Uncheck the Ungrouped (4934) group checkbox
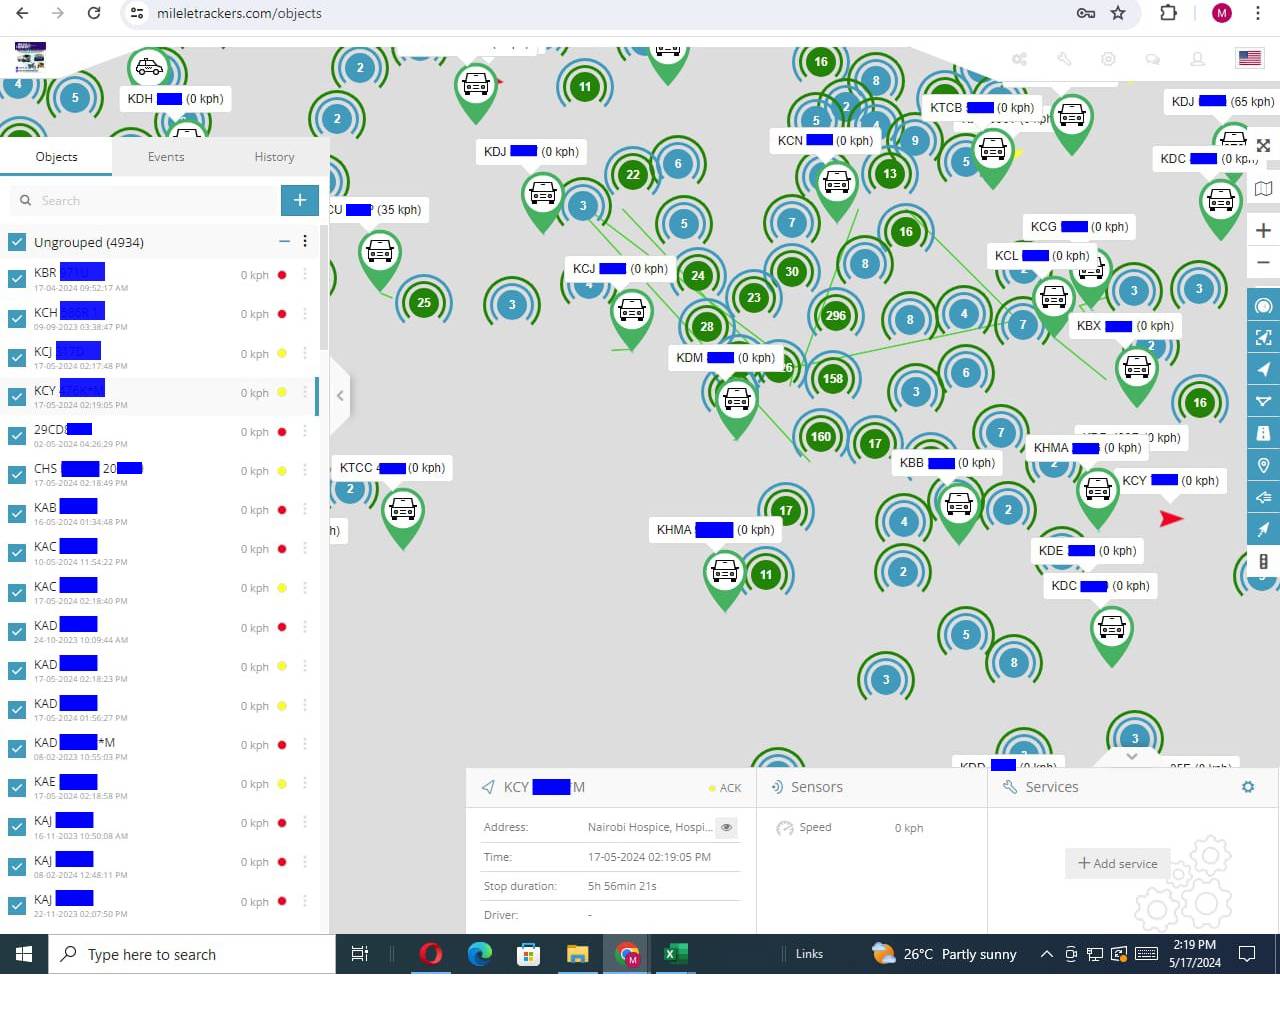Viewport: 1280px width, 1024px height. tap(16, 241)
